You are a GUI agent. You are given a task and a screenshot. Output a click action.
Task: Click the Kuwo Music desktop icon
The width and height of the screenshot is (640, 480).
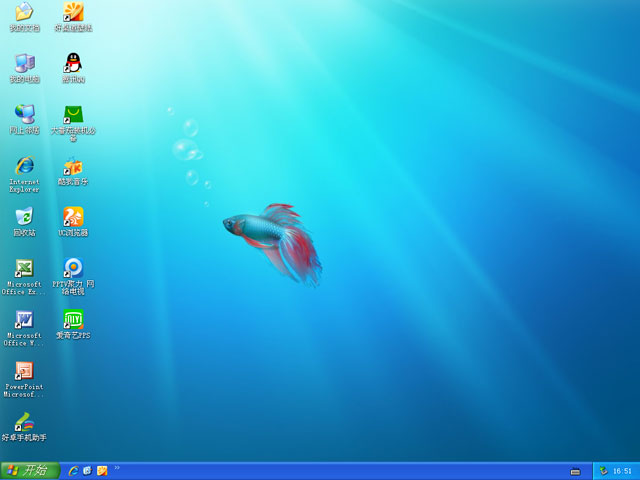pos(73,166)
